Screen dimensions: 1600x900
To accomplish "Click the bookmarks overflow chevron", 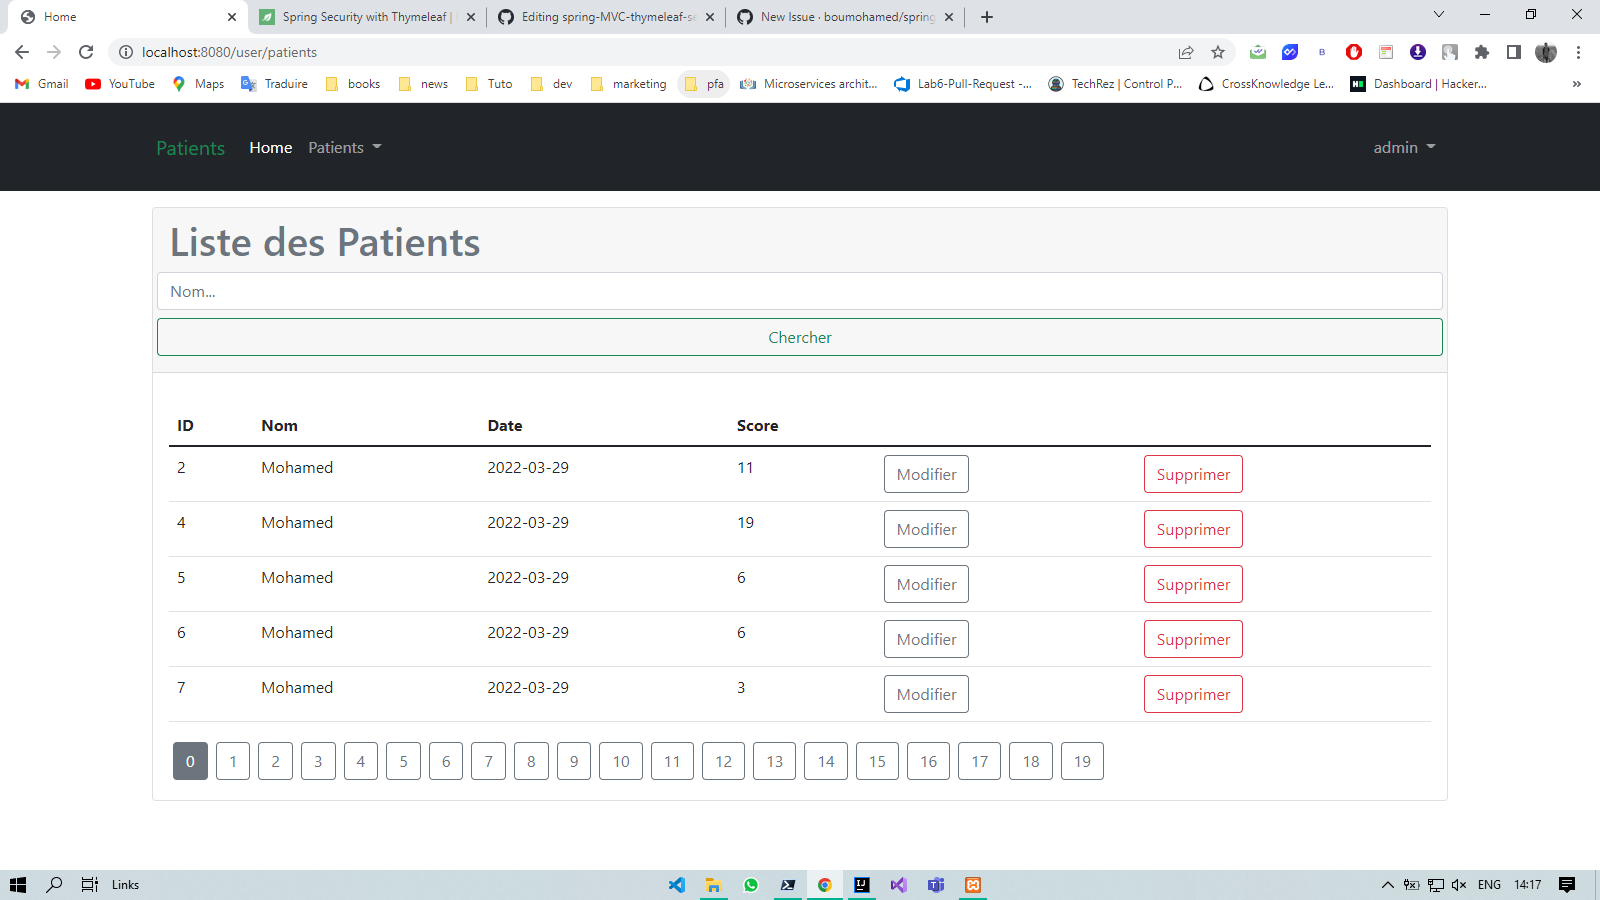I will point(1577,84).
